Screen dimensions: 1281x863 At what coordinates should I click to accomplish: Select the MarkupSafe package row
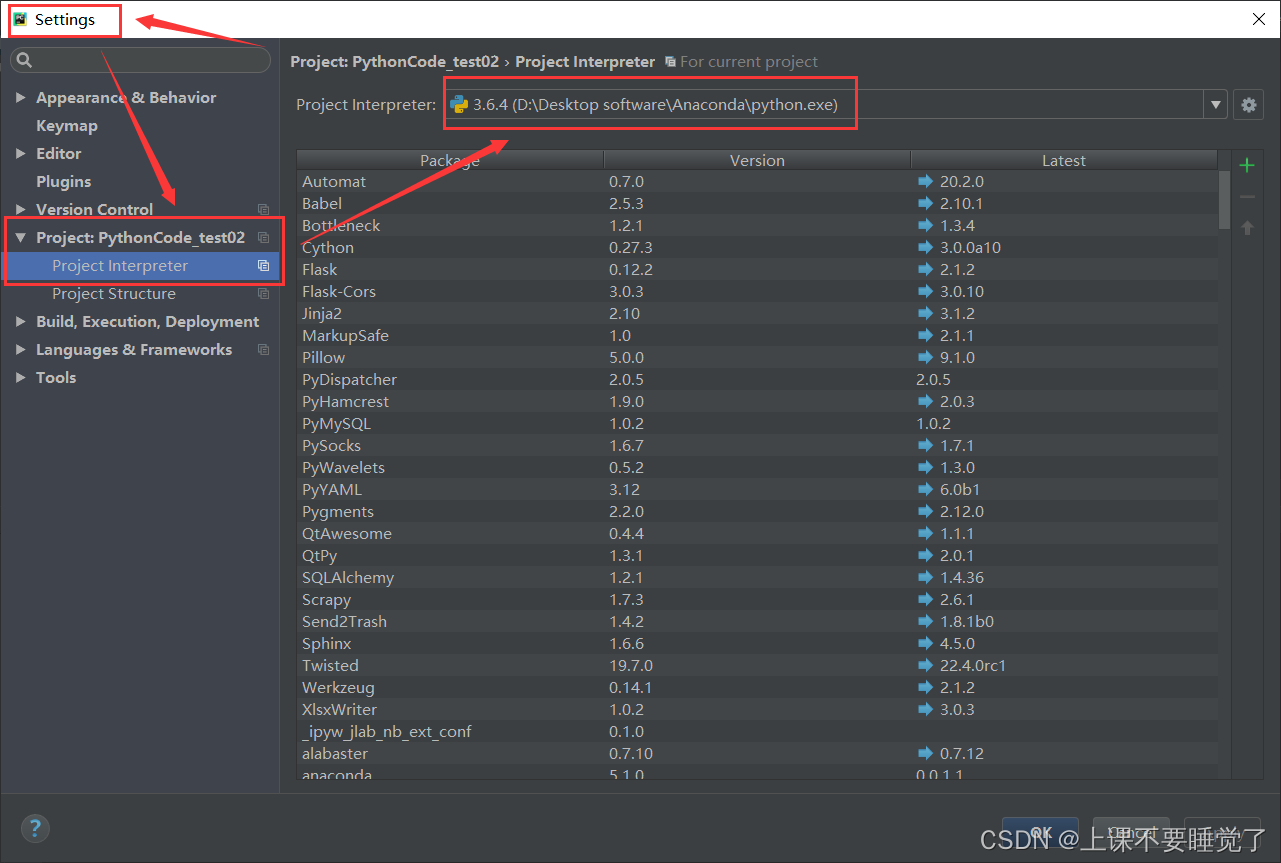click(x=757, y=336)
